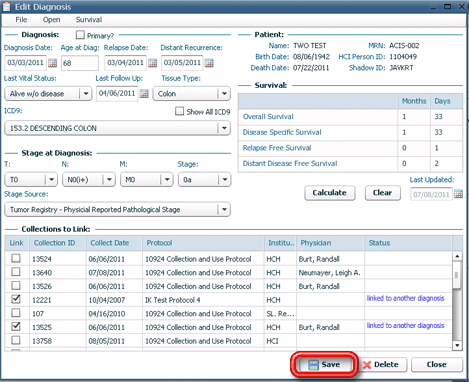This screenshot has height=382, width=469.
Task: Click the Link column header
Action: (x=17, y=243)
